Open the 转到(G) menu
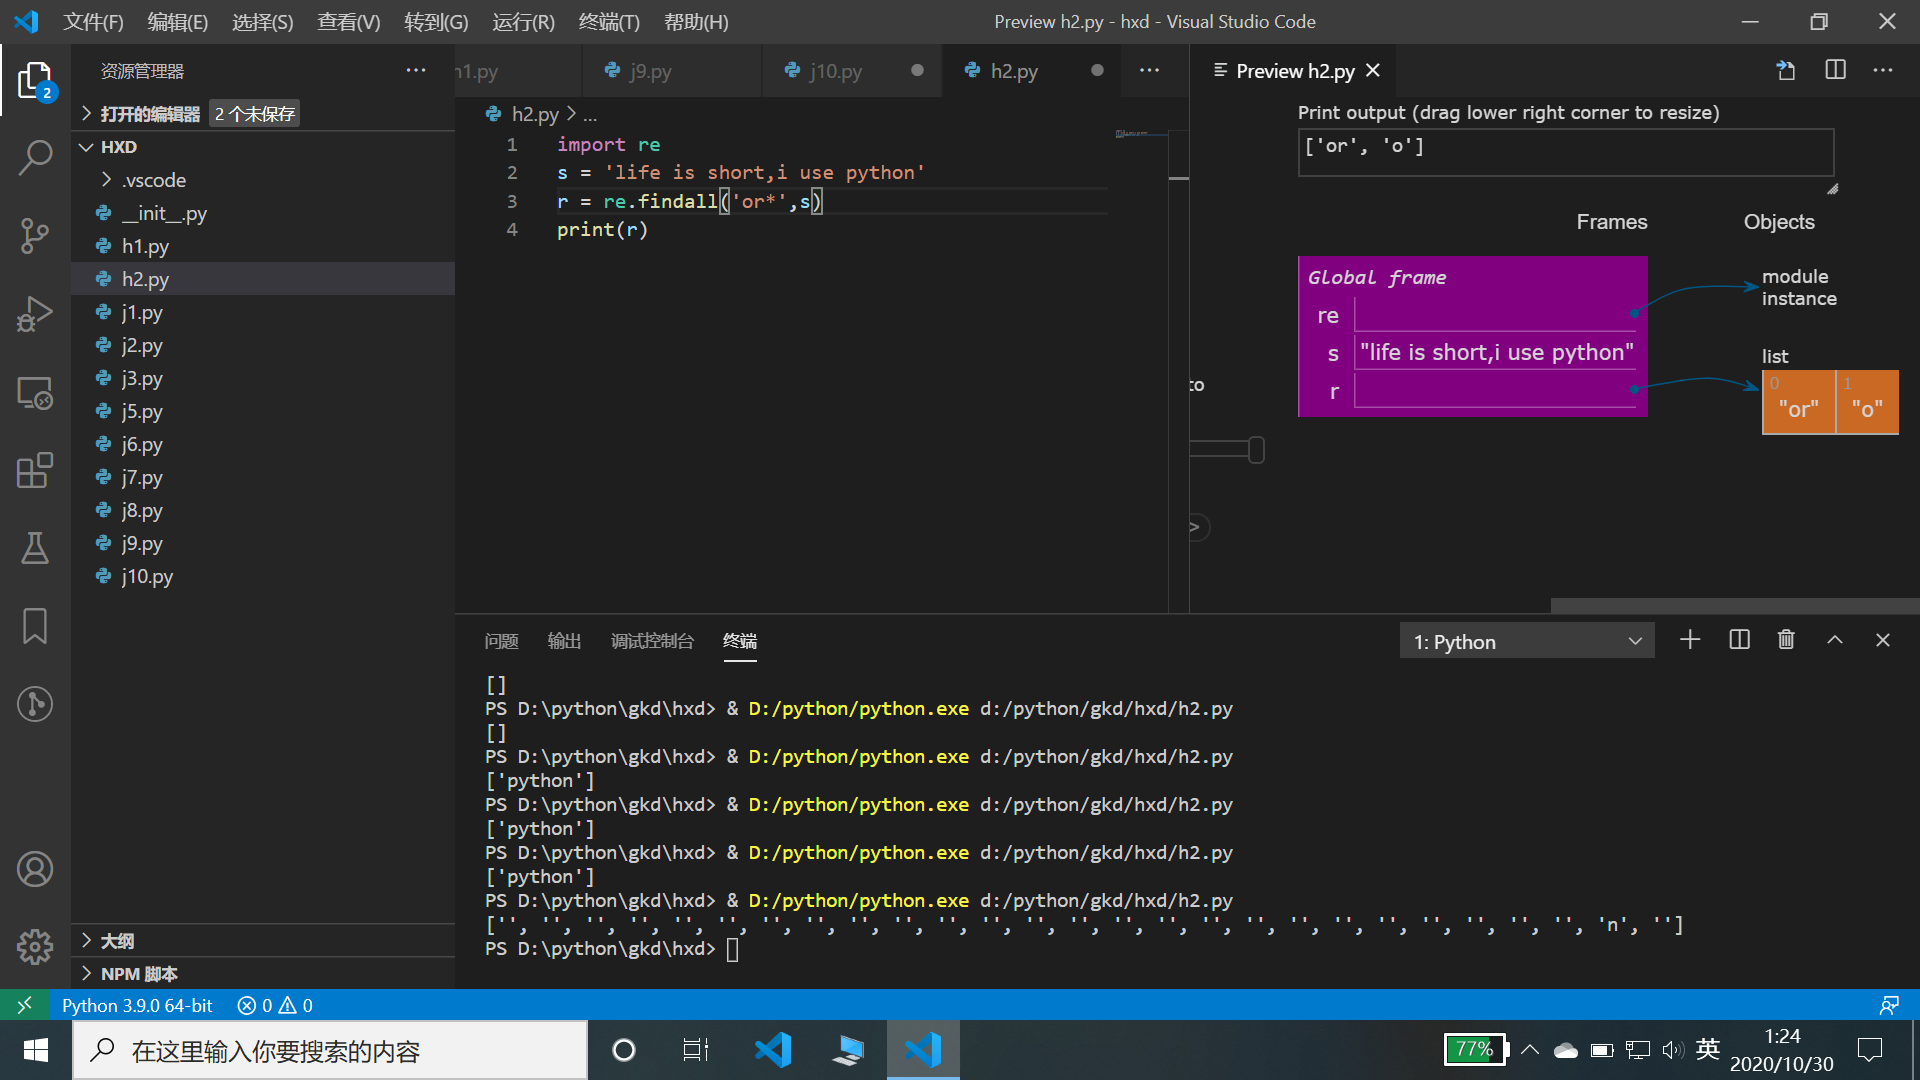Image resolution: width=1920 pixels, height=1080 pixels. pyautogui.click(x=436, y=22)
